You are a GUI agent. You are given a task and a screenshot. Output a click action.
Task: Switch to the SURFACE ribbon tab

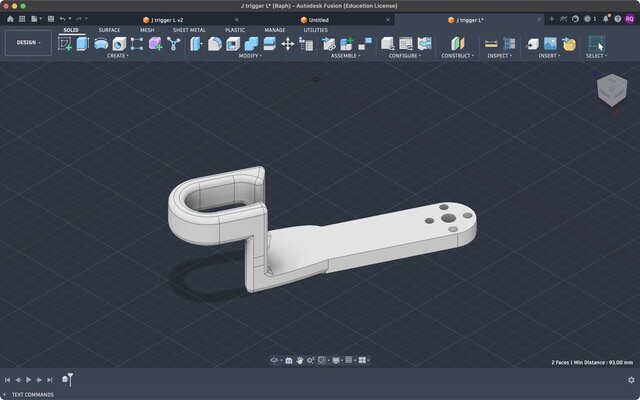(x=109, y=30)
